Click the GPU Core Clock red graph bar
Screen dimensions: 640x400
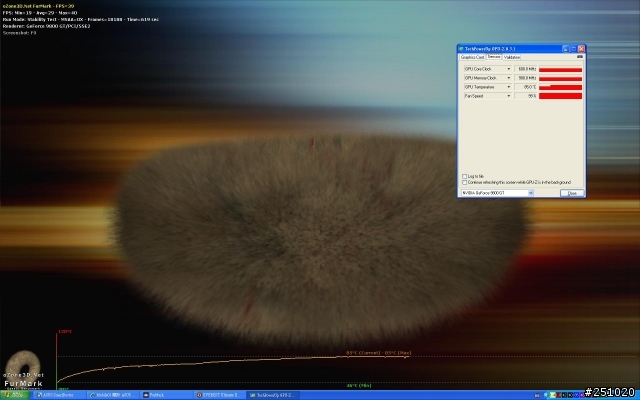tap(560, 69)
